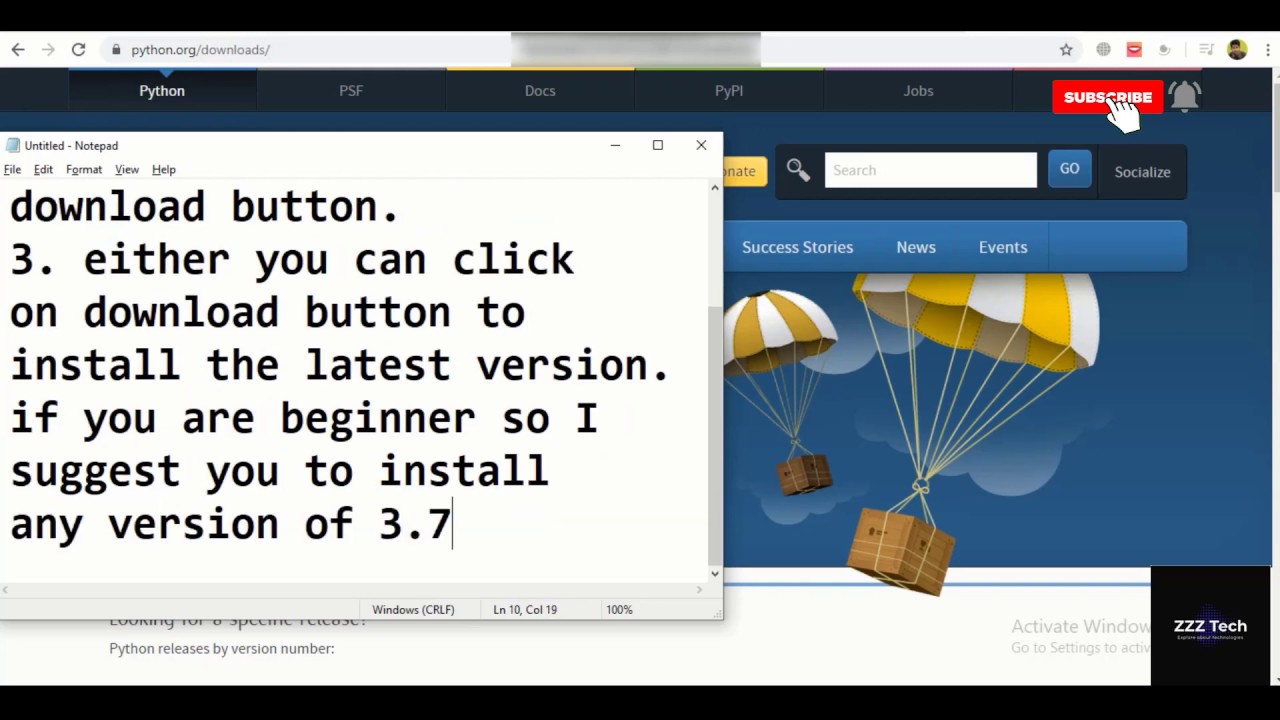Click Notepad's vertical scrollbar thumb
1280x720 pixels.
pyautogui.click(x=715, y=435)
